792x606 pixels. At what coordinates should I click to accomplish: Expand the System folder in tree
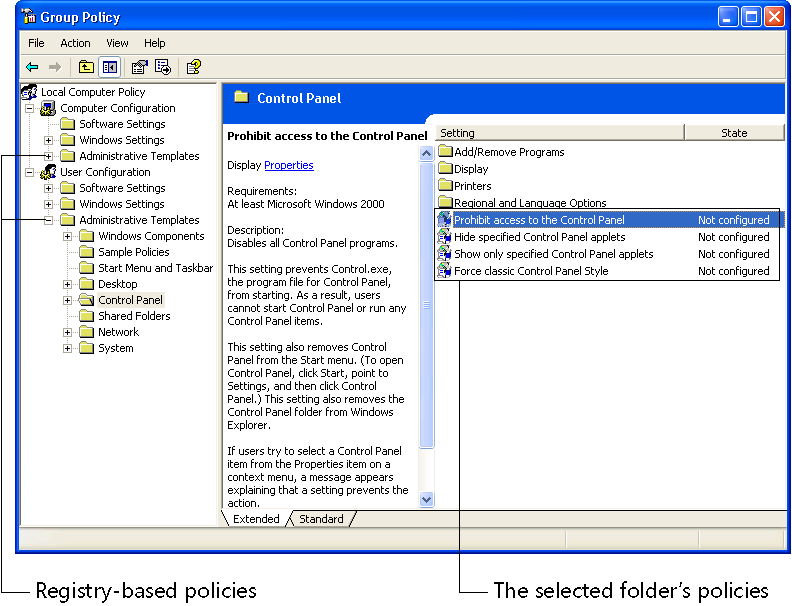coord(68,348)
